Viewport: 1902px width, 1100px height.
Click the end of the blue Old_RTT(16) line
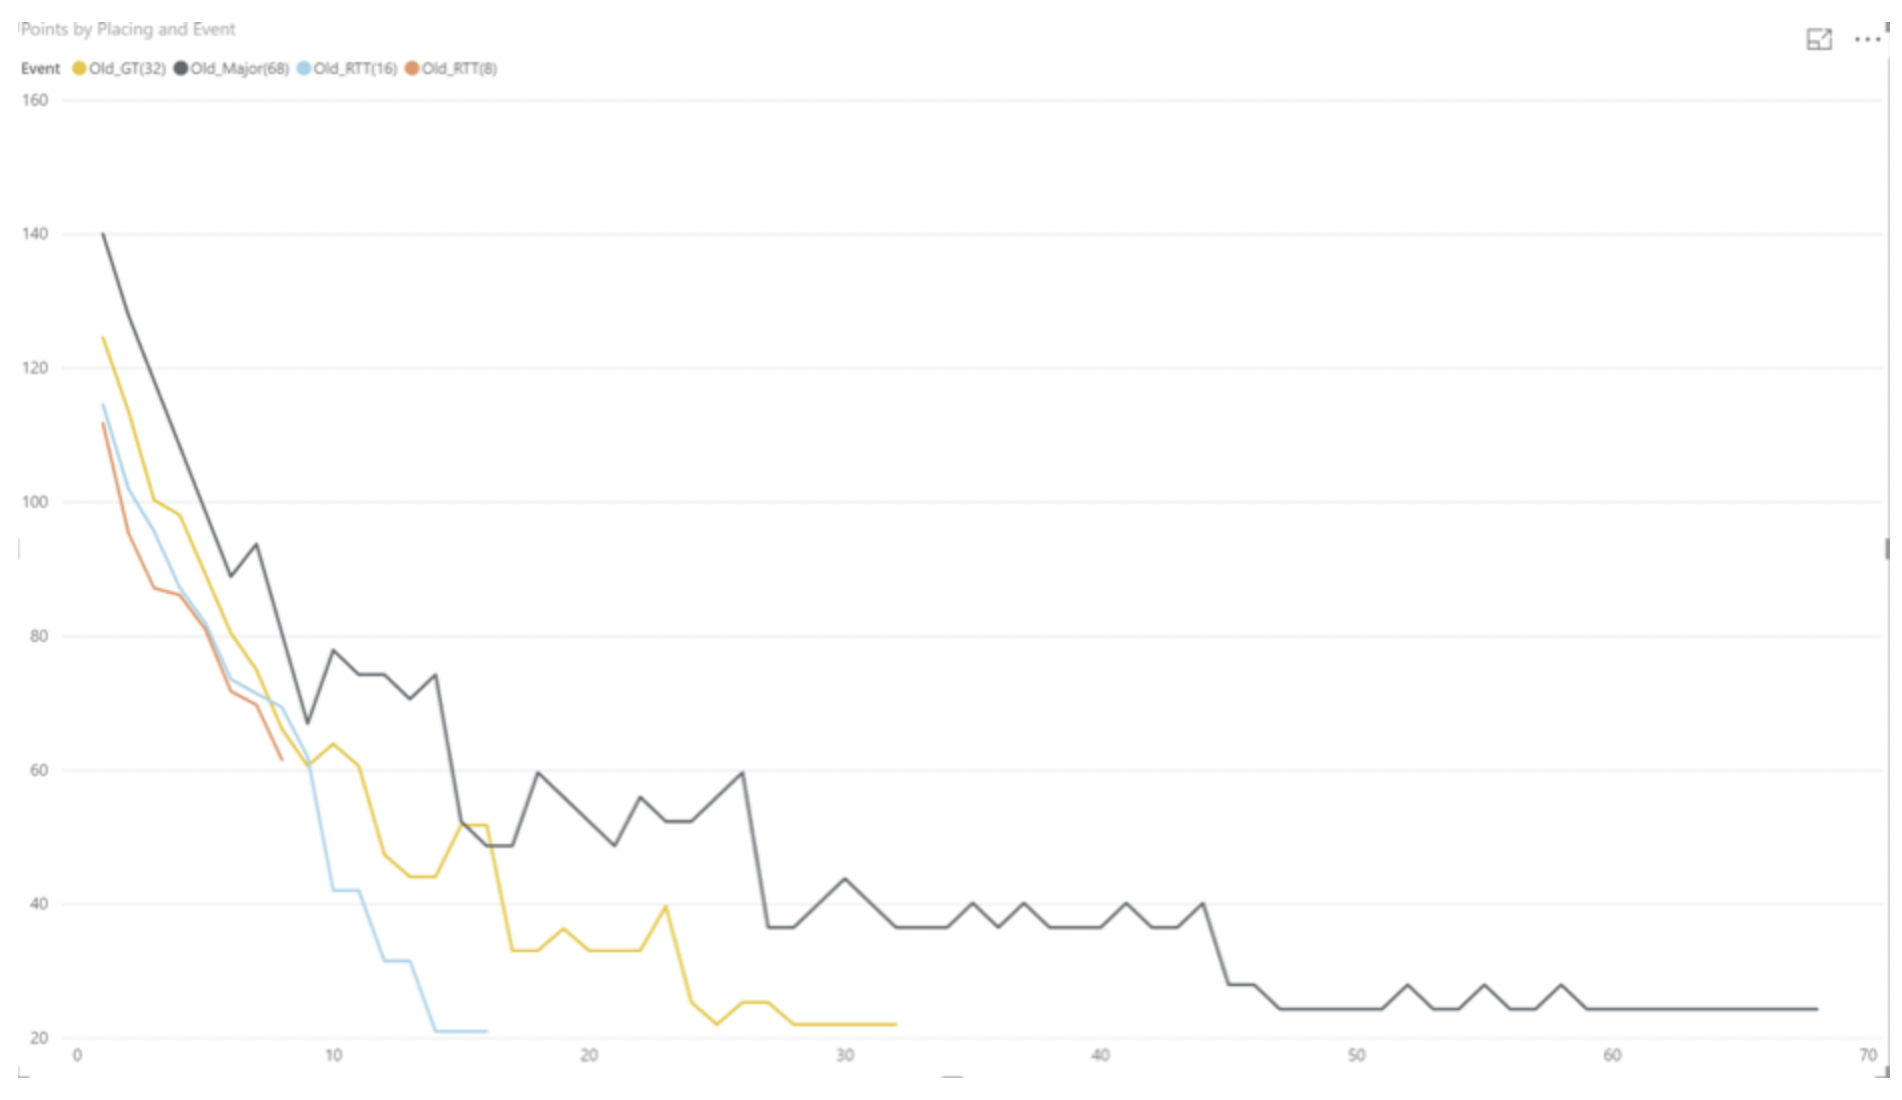point(486,1031)
